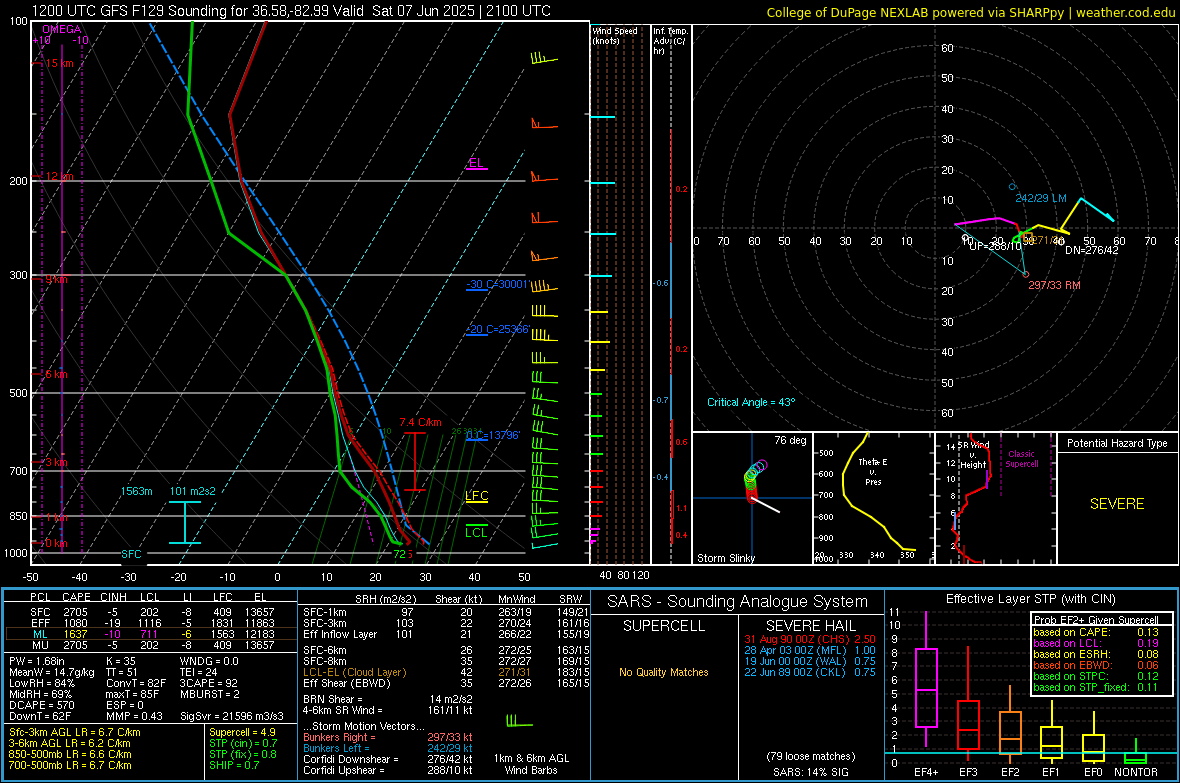Select the 28 Apr 03 00Z (MFL) analogue
The width and height of the screenshot is (1180, 783).
pyautogui.click(x=810, y=650)
